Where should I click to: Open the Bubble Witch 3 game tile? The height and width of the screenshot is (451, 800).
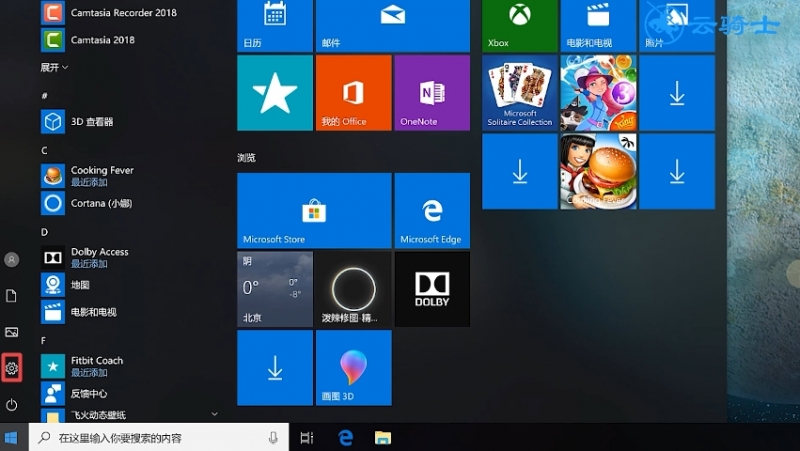598,93
